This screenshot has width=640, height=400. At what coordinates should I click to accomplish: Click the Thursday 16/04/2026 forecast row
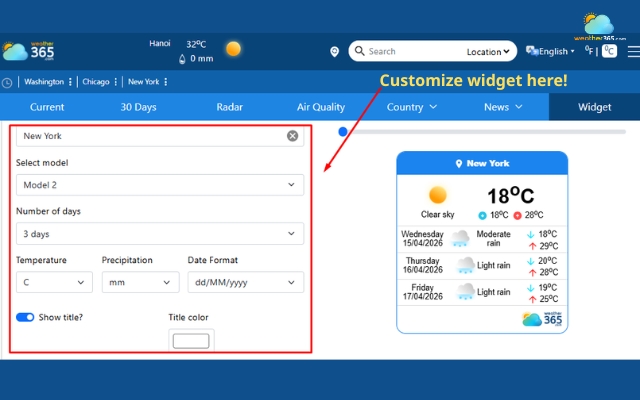pos(482,266)
